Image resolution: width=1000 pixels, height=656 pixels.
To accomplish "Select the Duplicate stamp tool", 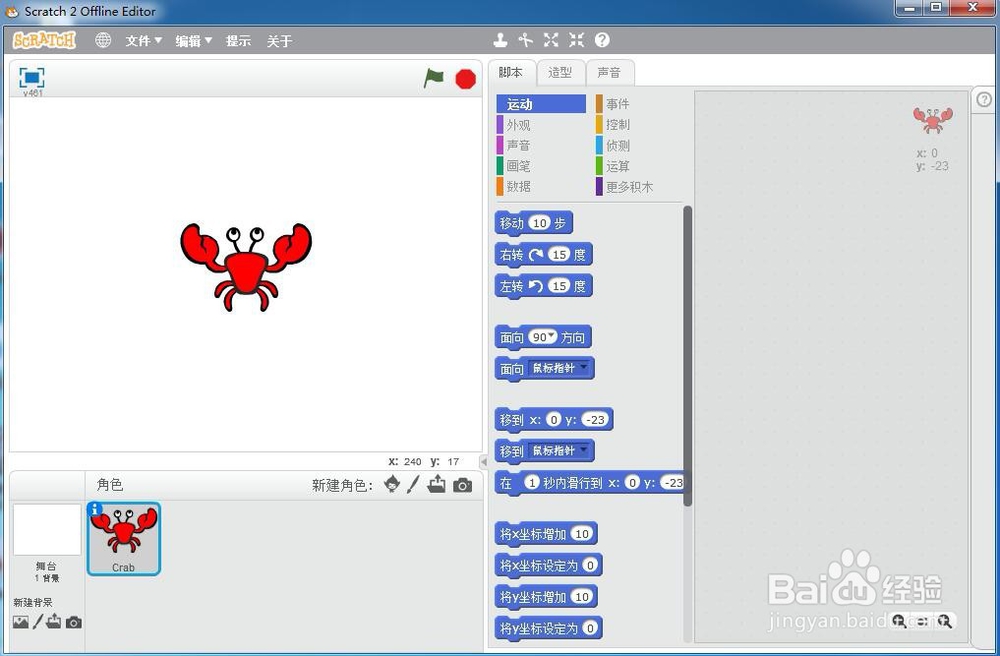I will coord(501,40).
